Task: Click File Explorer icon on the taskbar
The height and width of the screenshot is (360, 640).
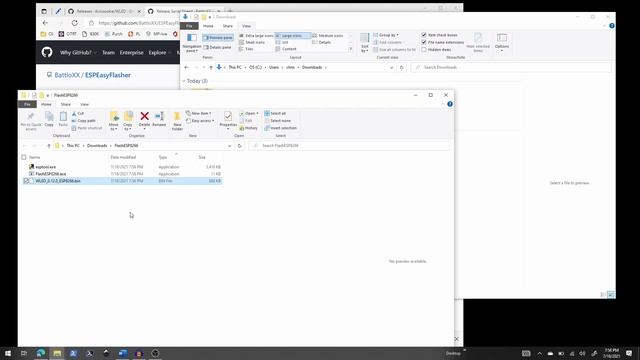Action: point(57,353)
